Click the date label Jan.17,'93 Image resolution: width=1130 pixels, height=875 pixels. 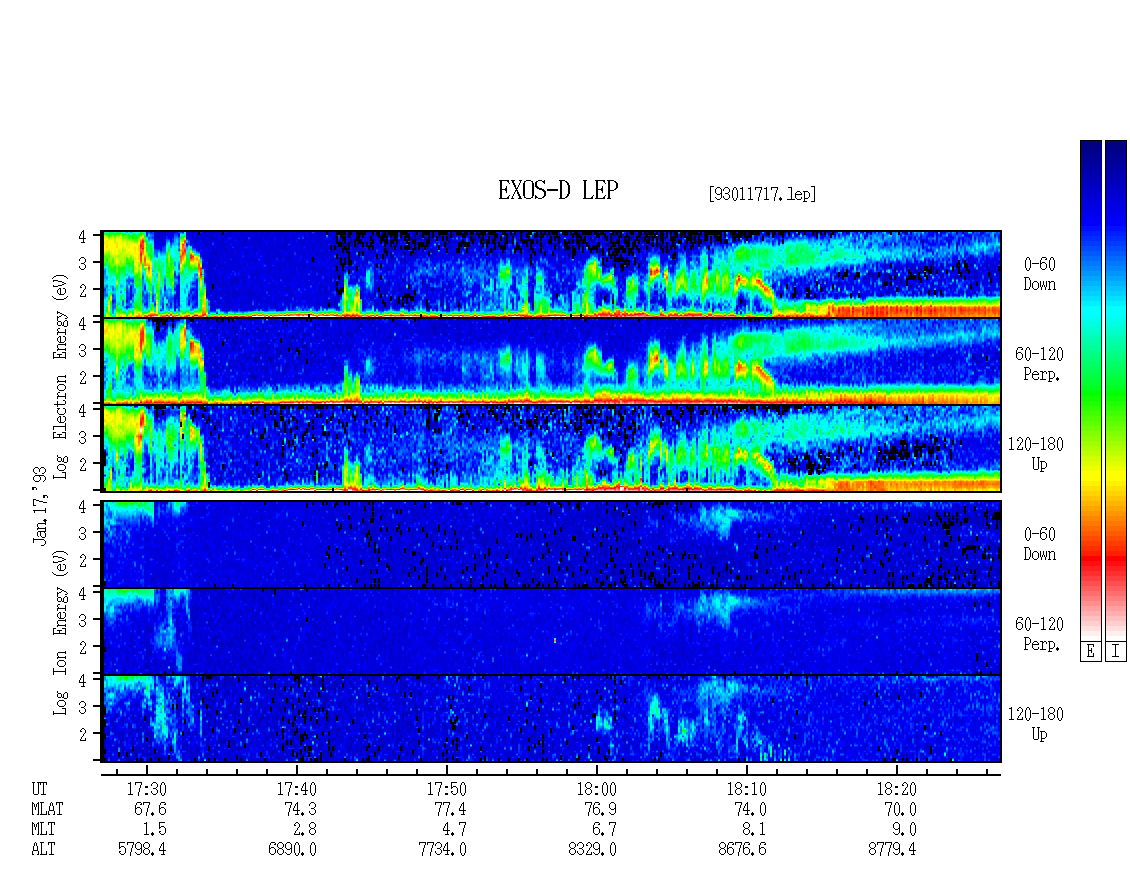40,505
